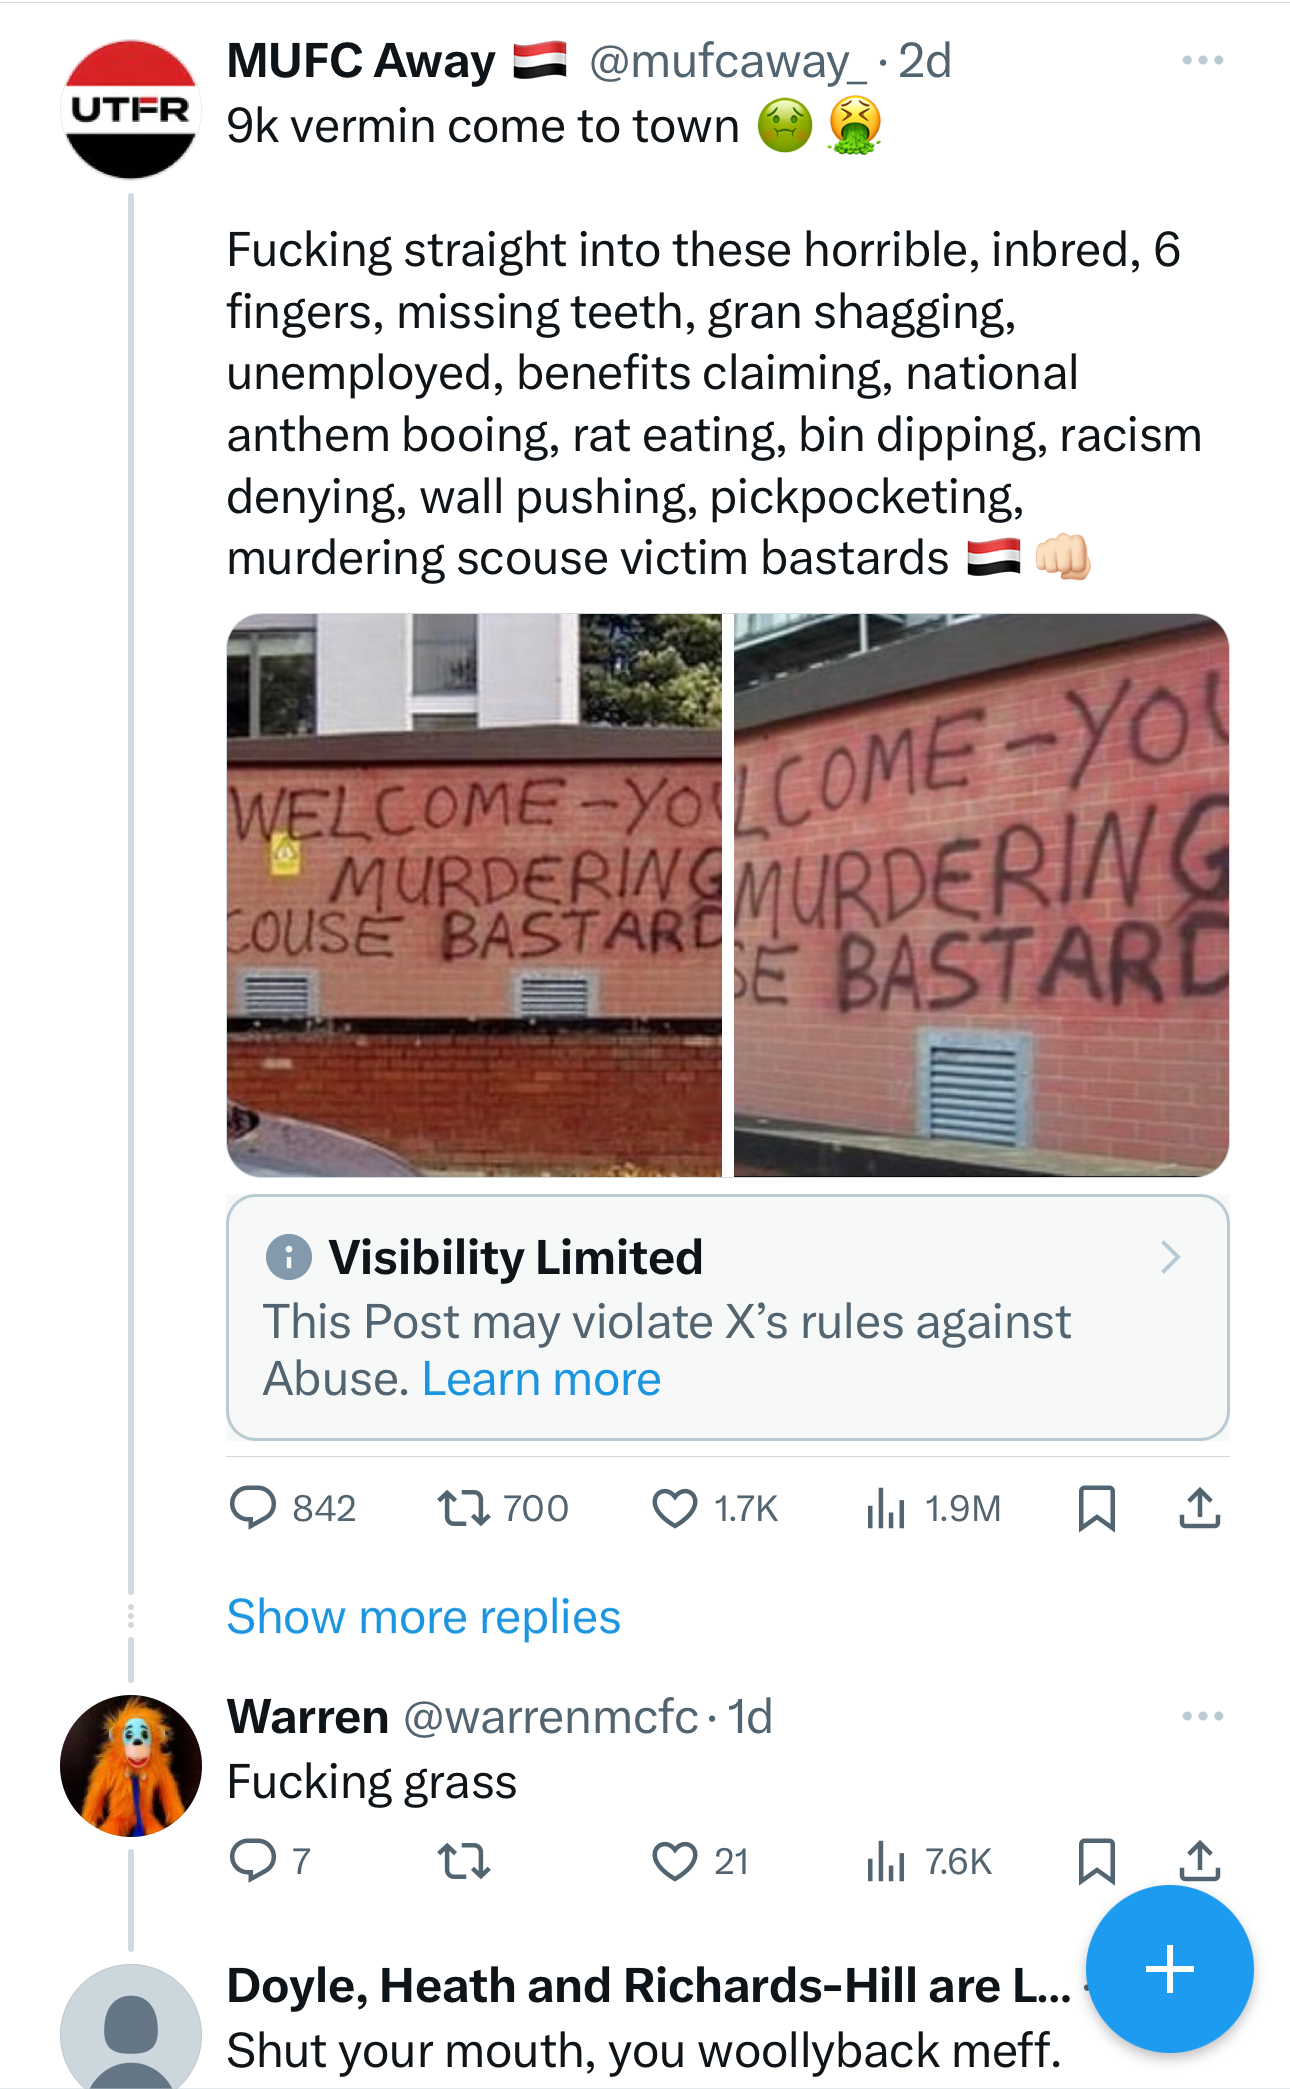
Task: Reply to Warren's comment
Action: coord(253,1861)
